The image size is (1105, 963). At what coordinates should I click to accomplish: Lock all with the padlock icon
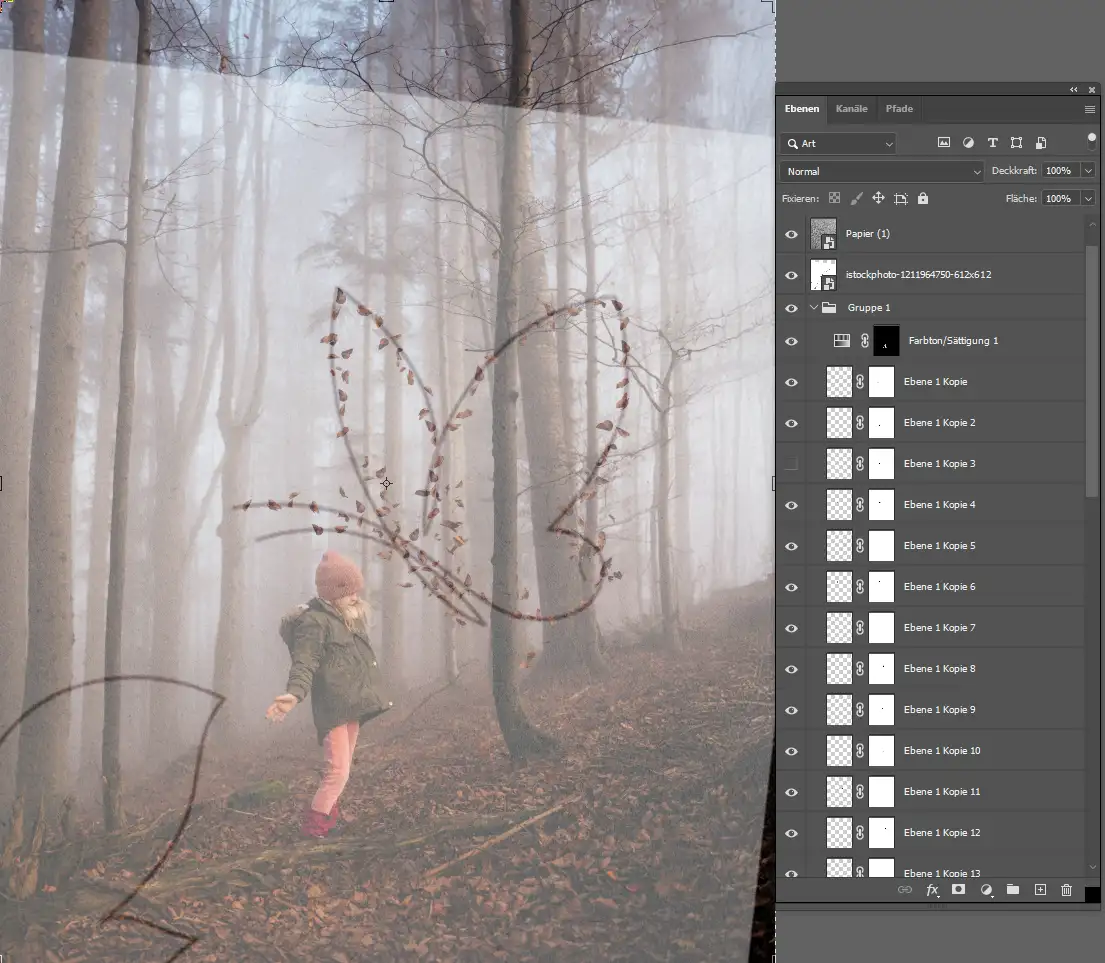[x=923, y=199]
